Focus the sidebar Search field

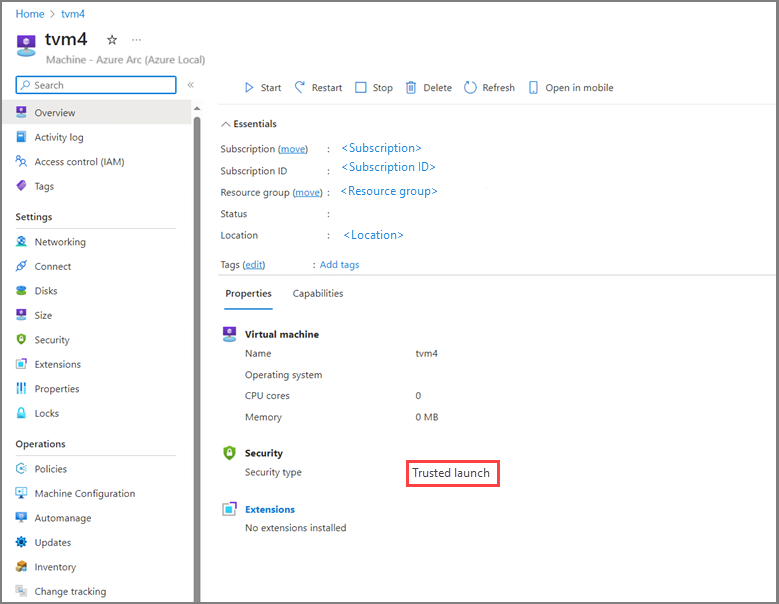point(96,85)
